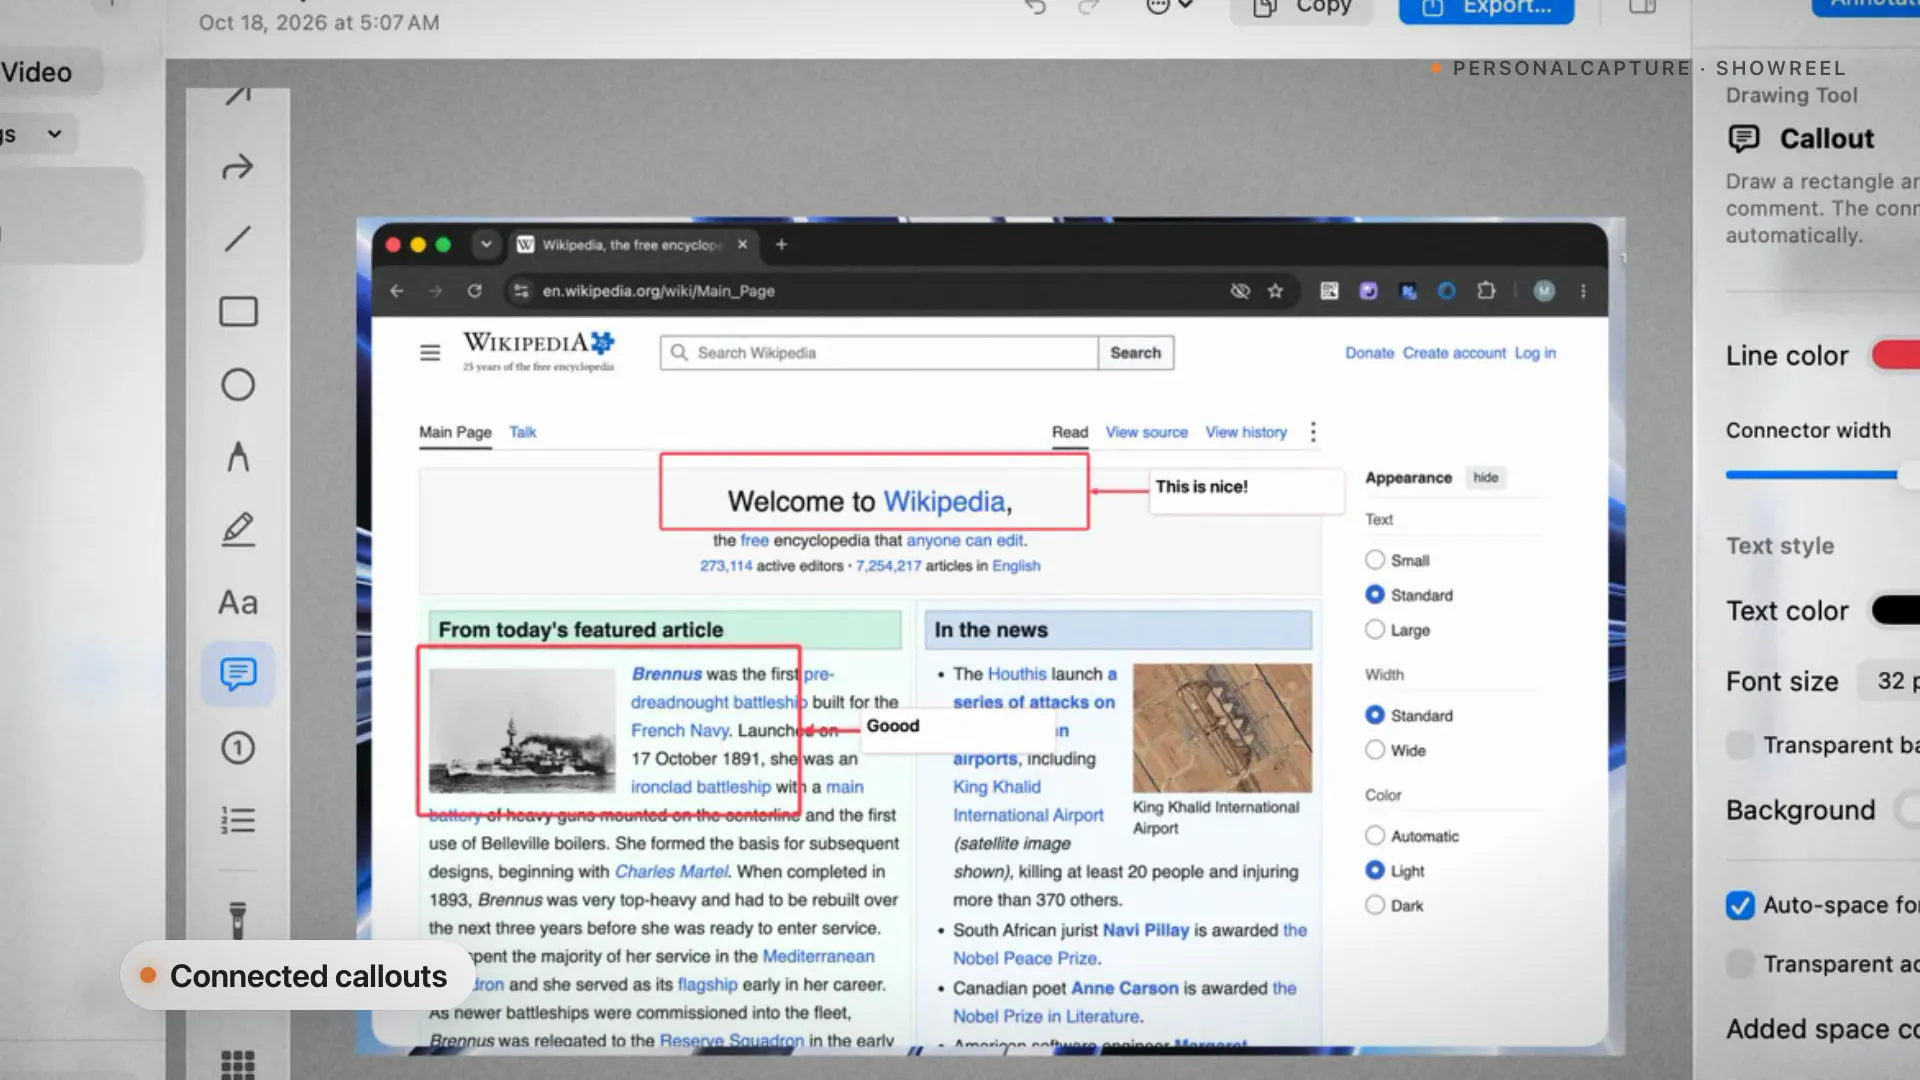The image size is (1920, 1080).
Task: Toggle the sidebar panel icon
Action: (1643, 8)
